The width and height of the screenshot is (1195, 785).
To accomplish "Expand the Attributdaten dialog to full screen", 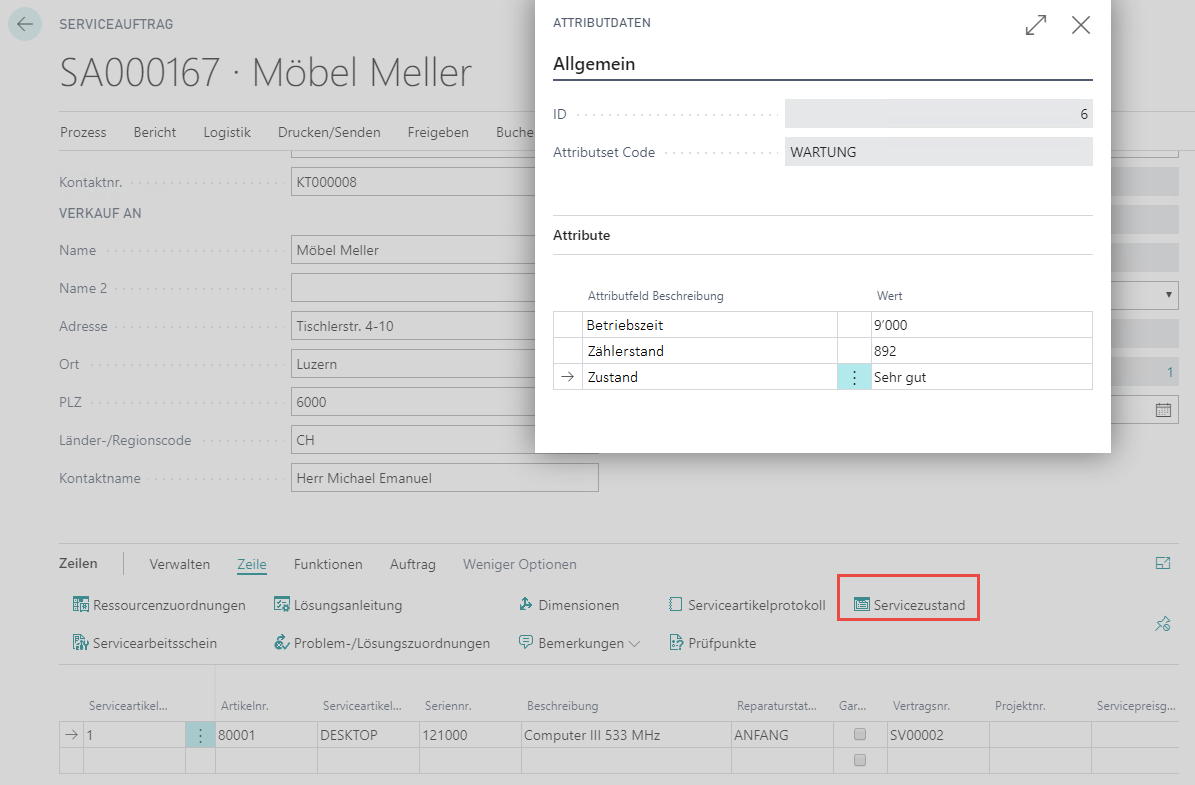I will pos(1036,25).
